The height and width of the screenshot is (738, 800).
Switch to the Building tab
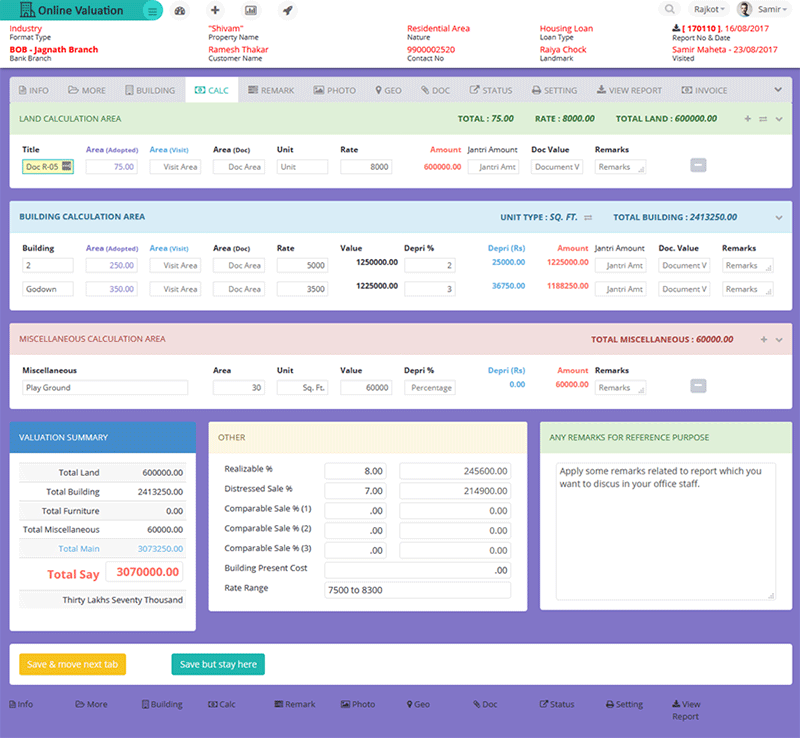coord(149,90)
